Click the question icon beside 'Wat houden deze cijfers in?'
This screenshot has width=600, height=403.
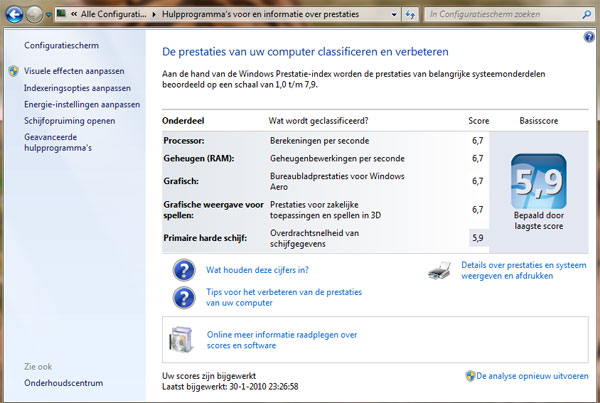(184, 270)
